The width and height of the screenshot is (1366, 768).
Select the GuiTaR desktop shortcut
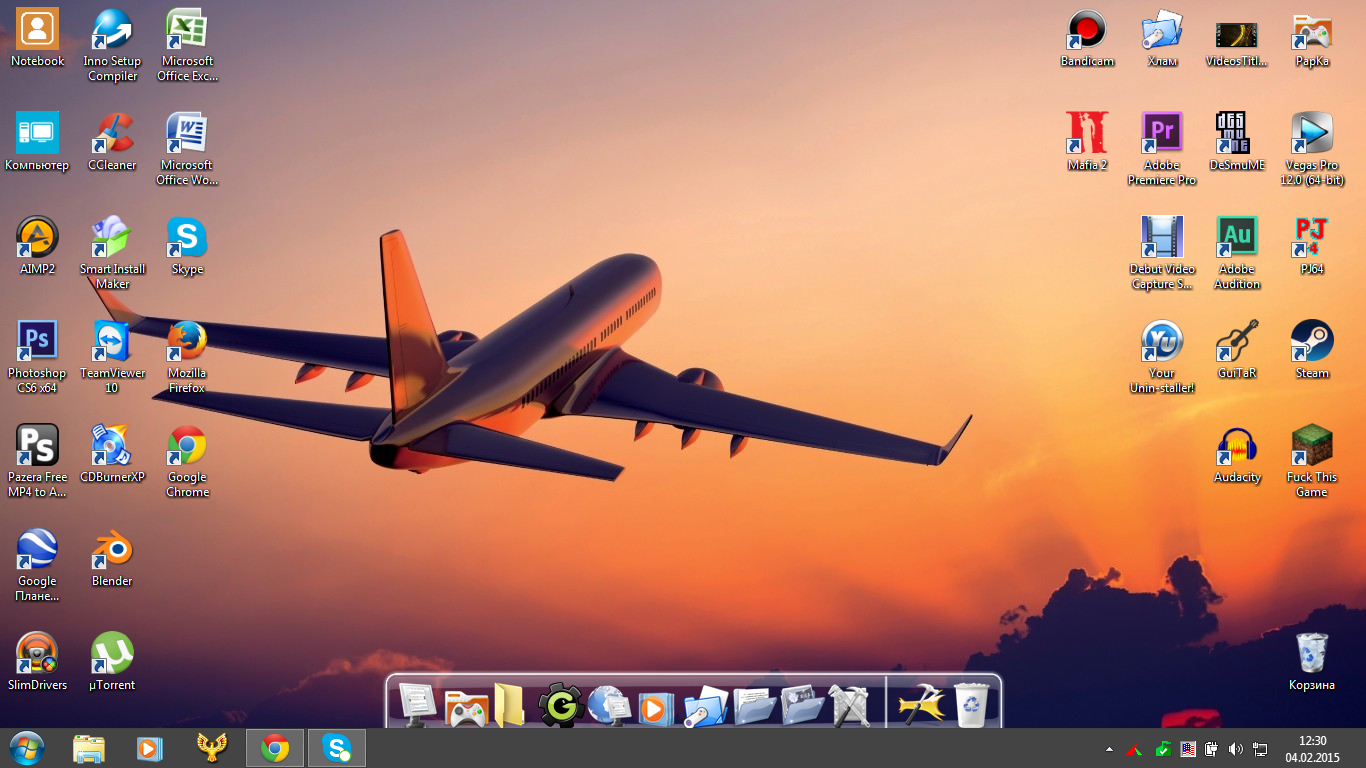1237,350
